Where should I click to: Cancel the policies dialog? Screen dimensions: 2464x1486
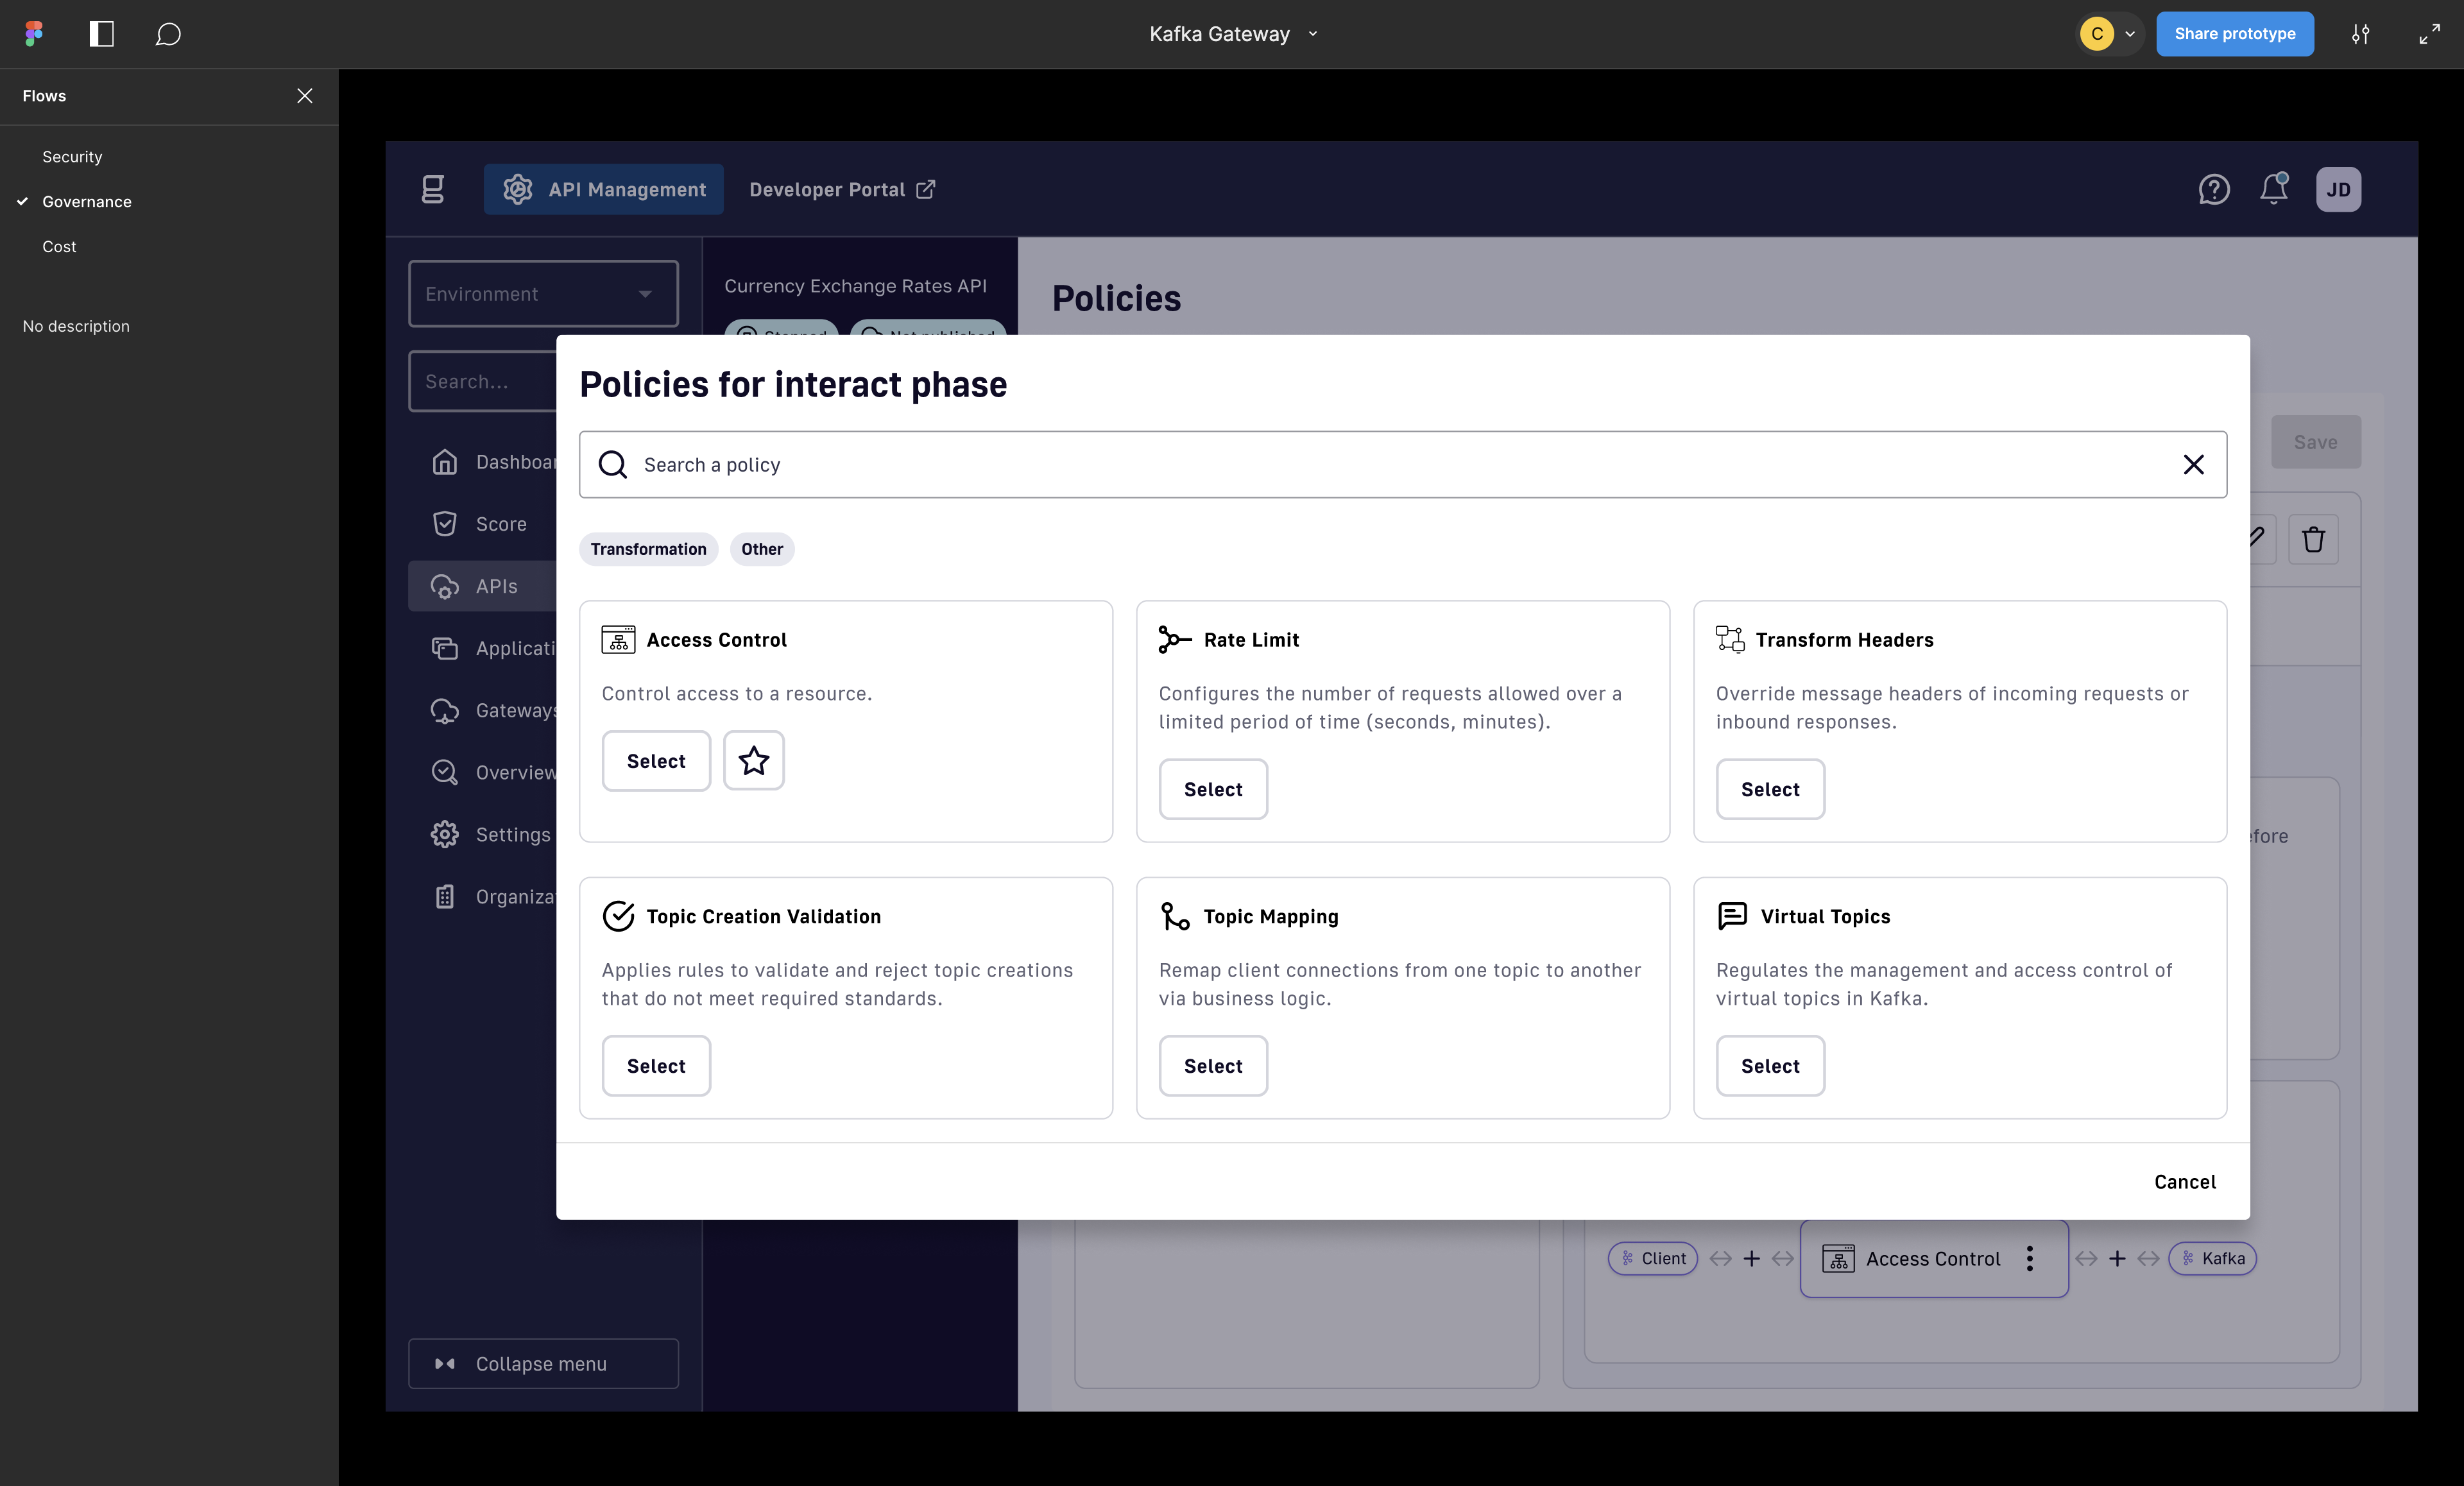pos(2185,1182)
